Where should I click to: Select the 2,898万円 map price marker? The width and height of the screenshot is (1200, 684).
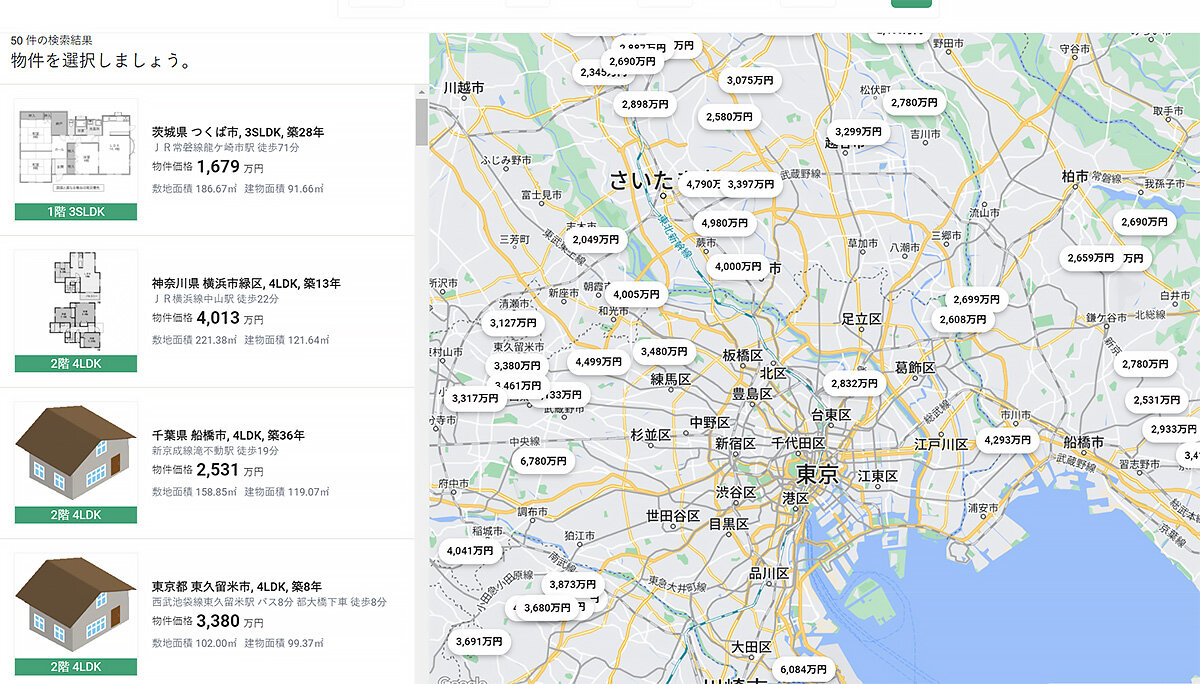coord(644,104)
